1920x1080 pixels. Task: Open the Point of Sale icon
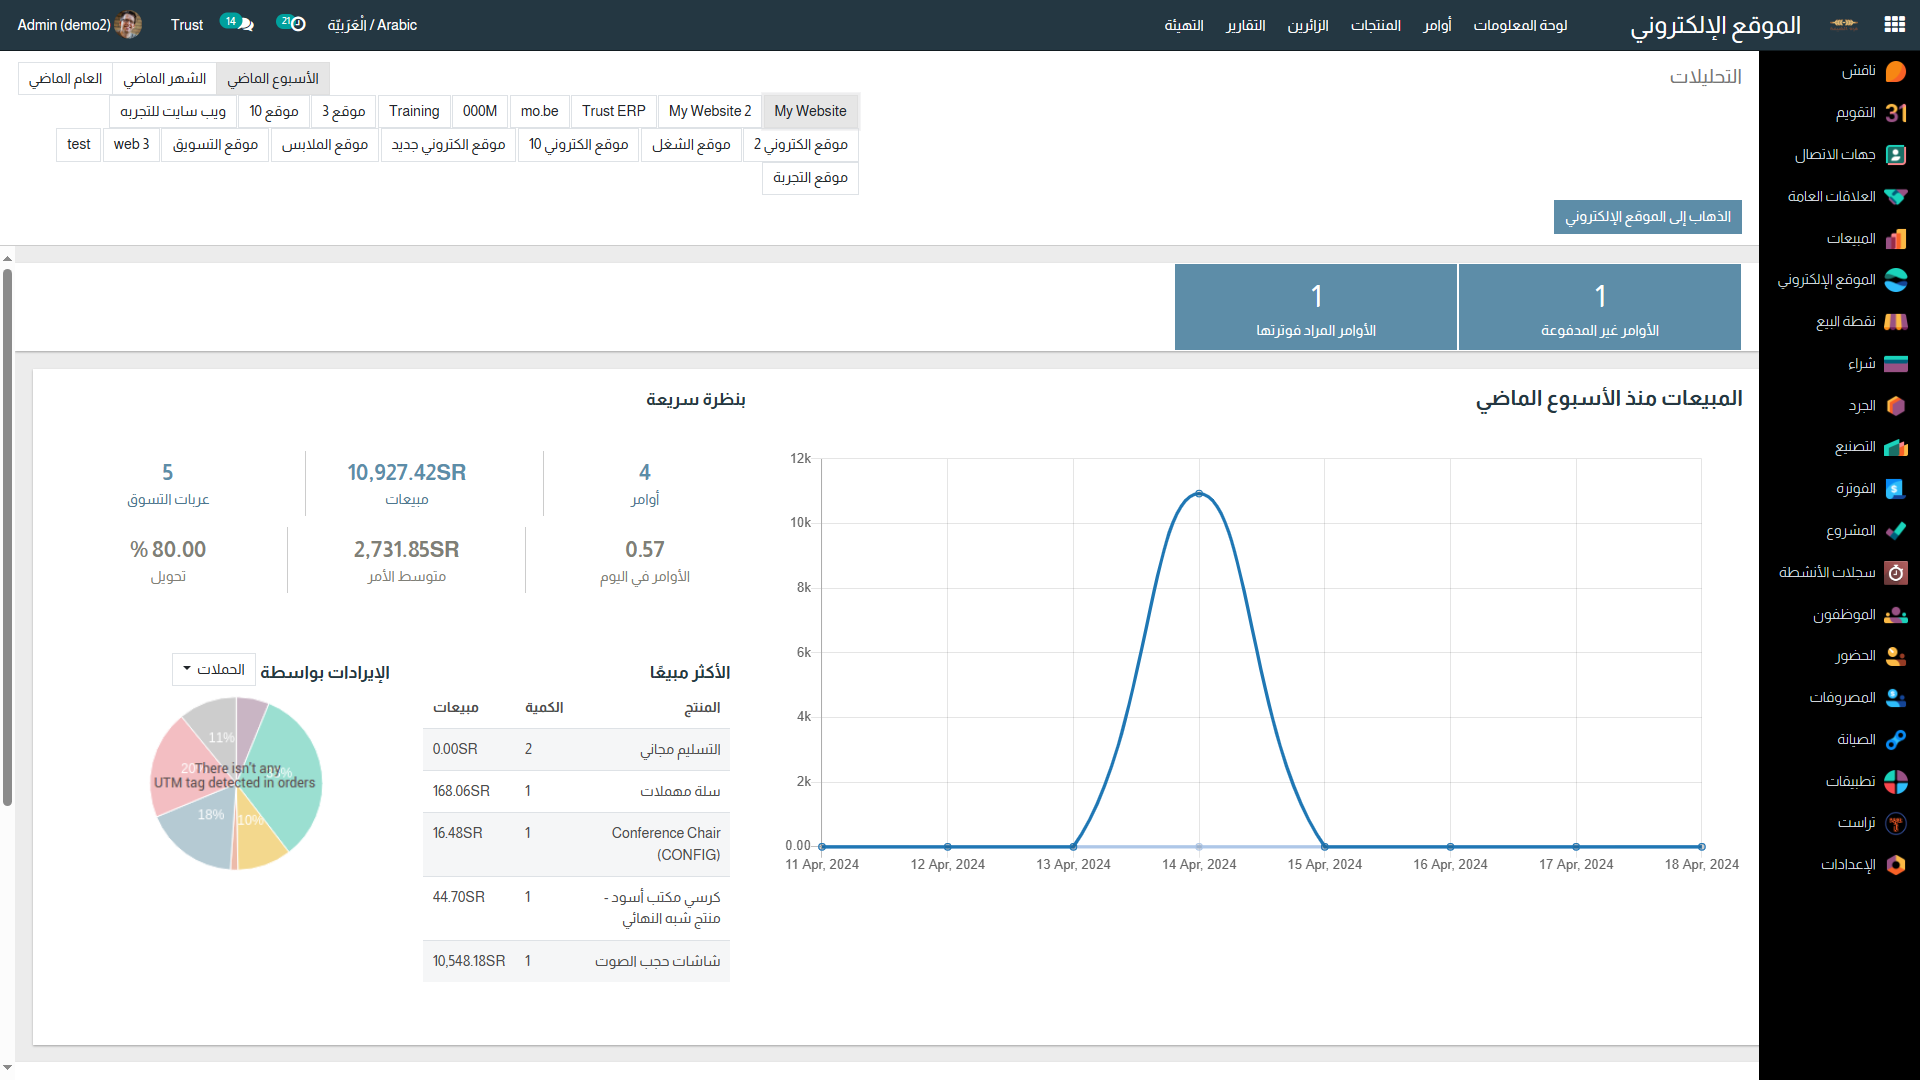pyautogui.click(x=1895, y=322)
